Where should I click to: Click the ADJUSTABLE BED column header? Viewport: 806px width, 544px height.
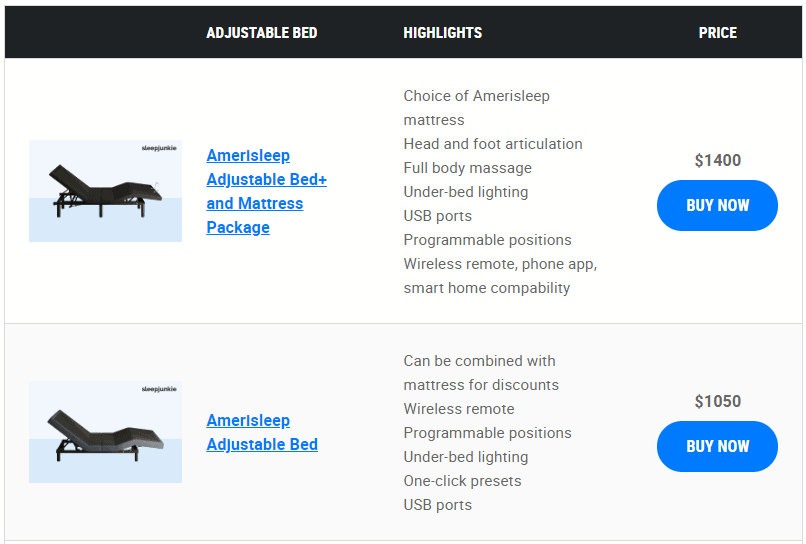click(x=262, y=33)
